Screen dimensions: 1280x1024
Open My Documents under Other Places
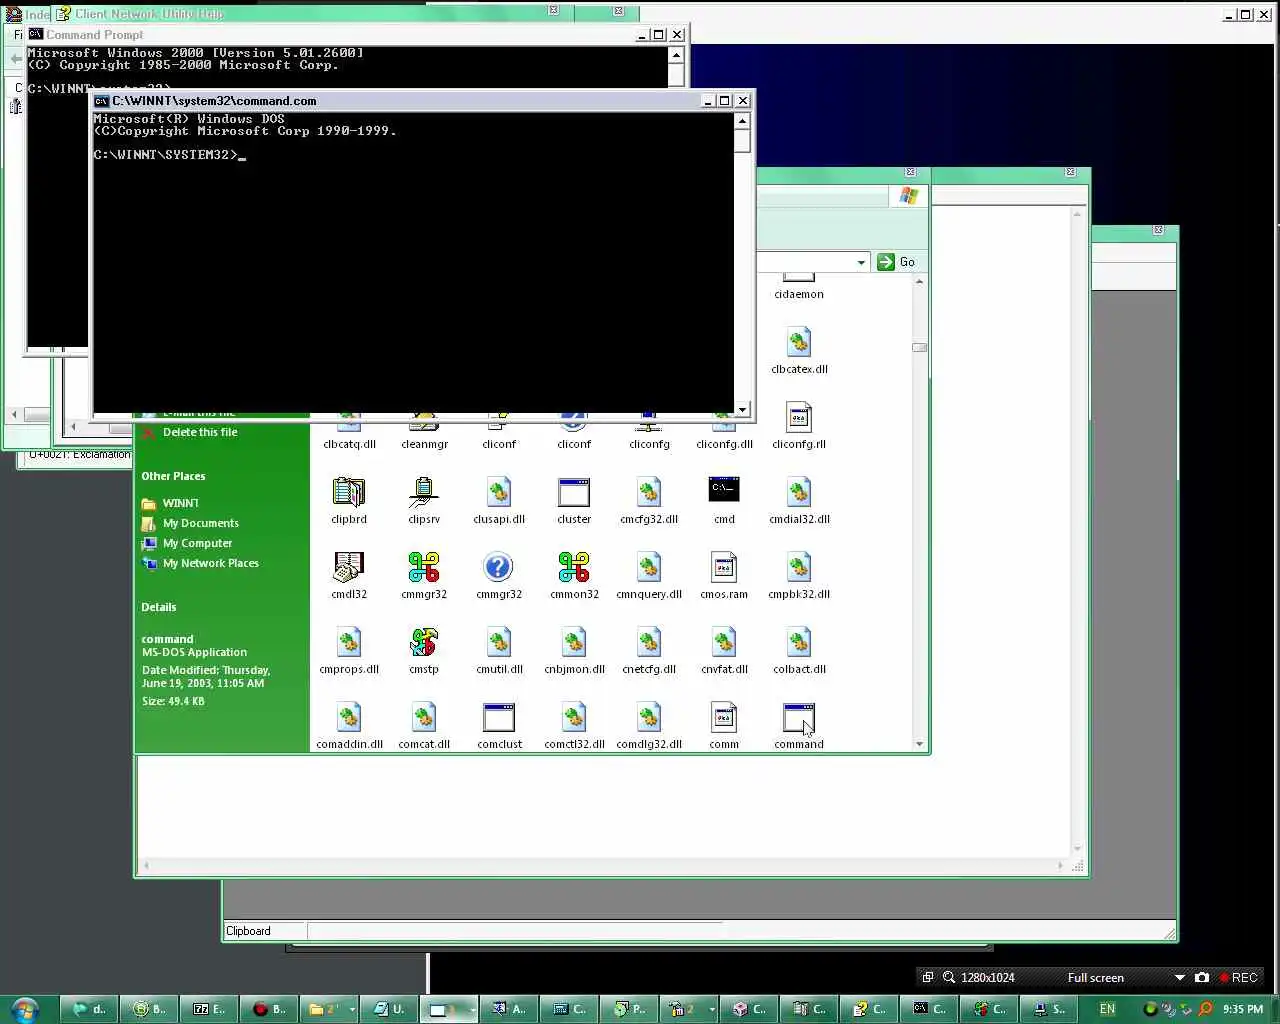pos(201,523)
